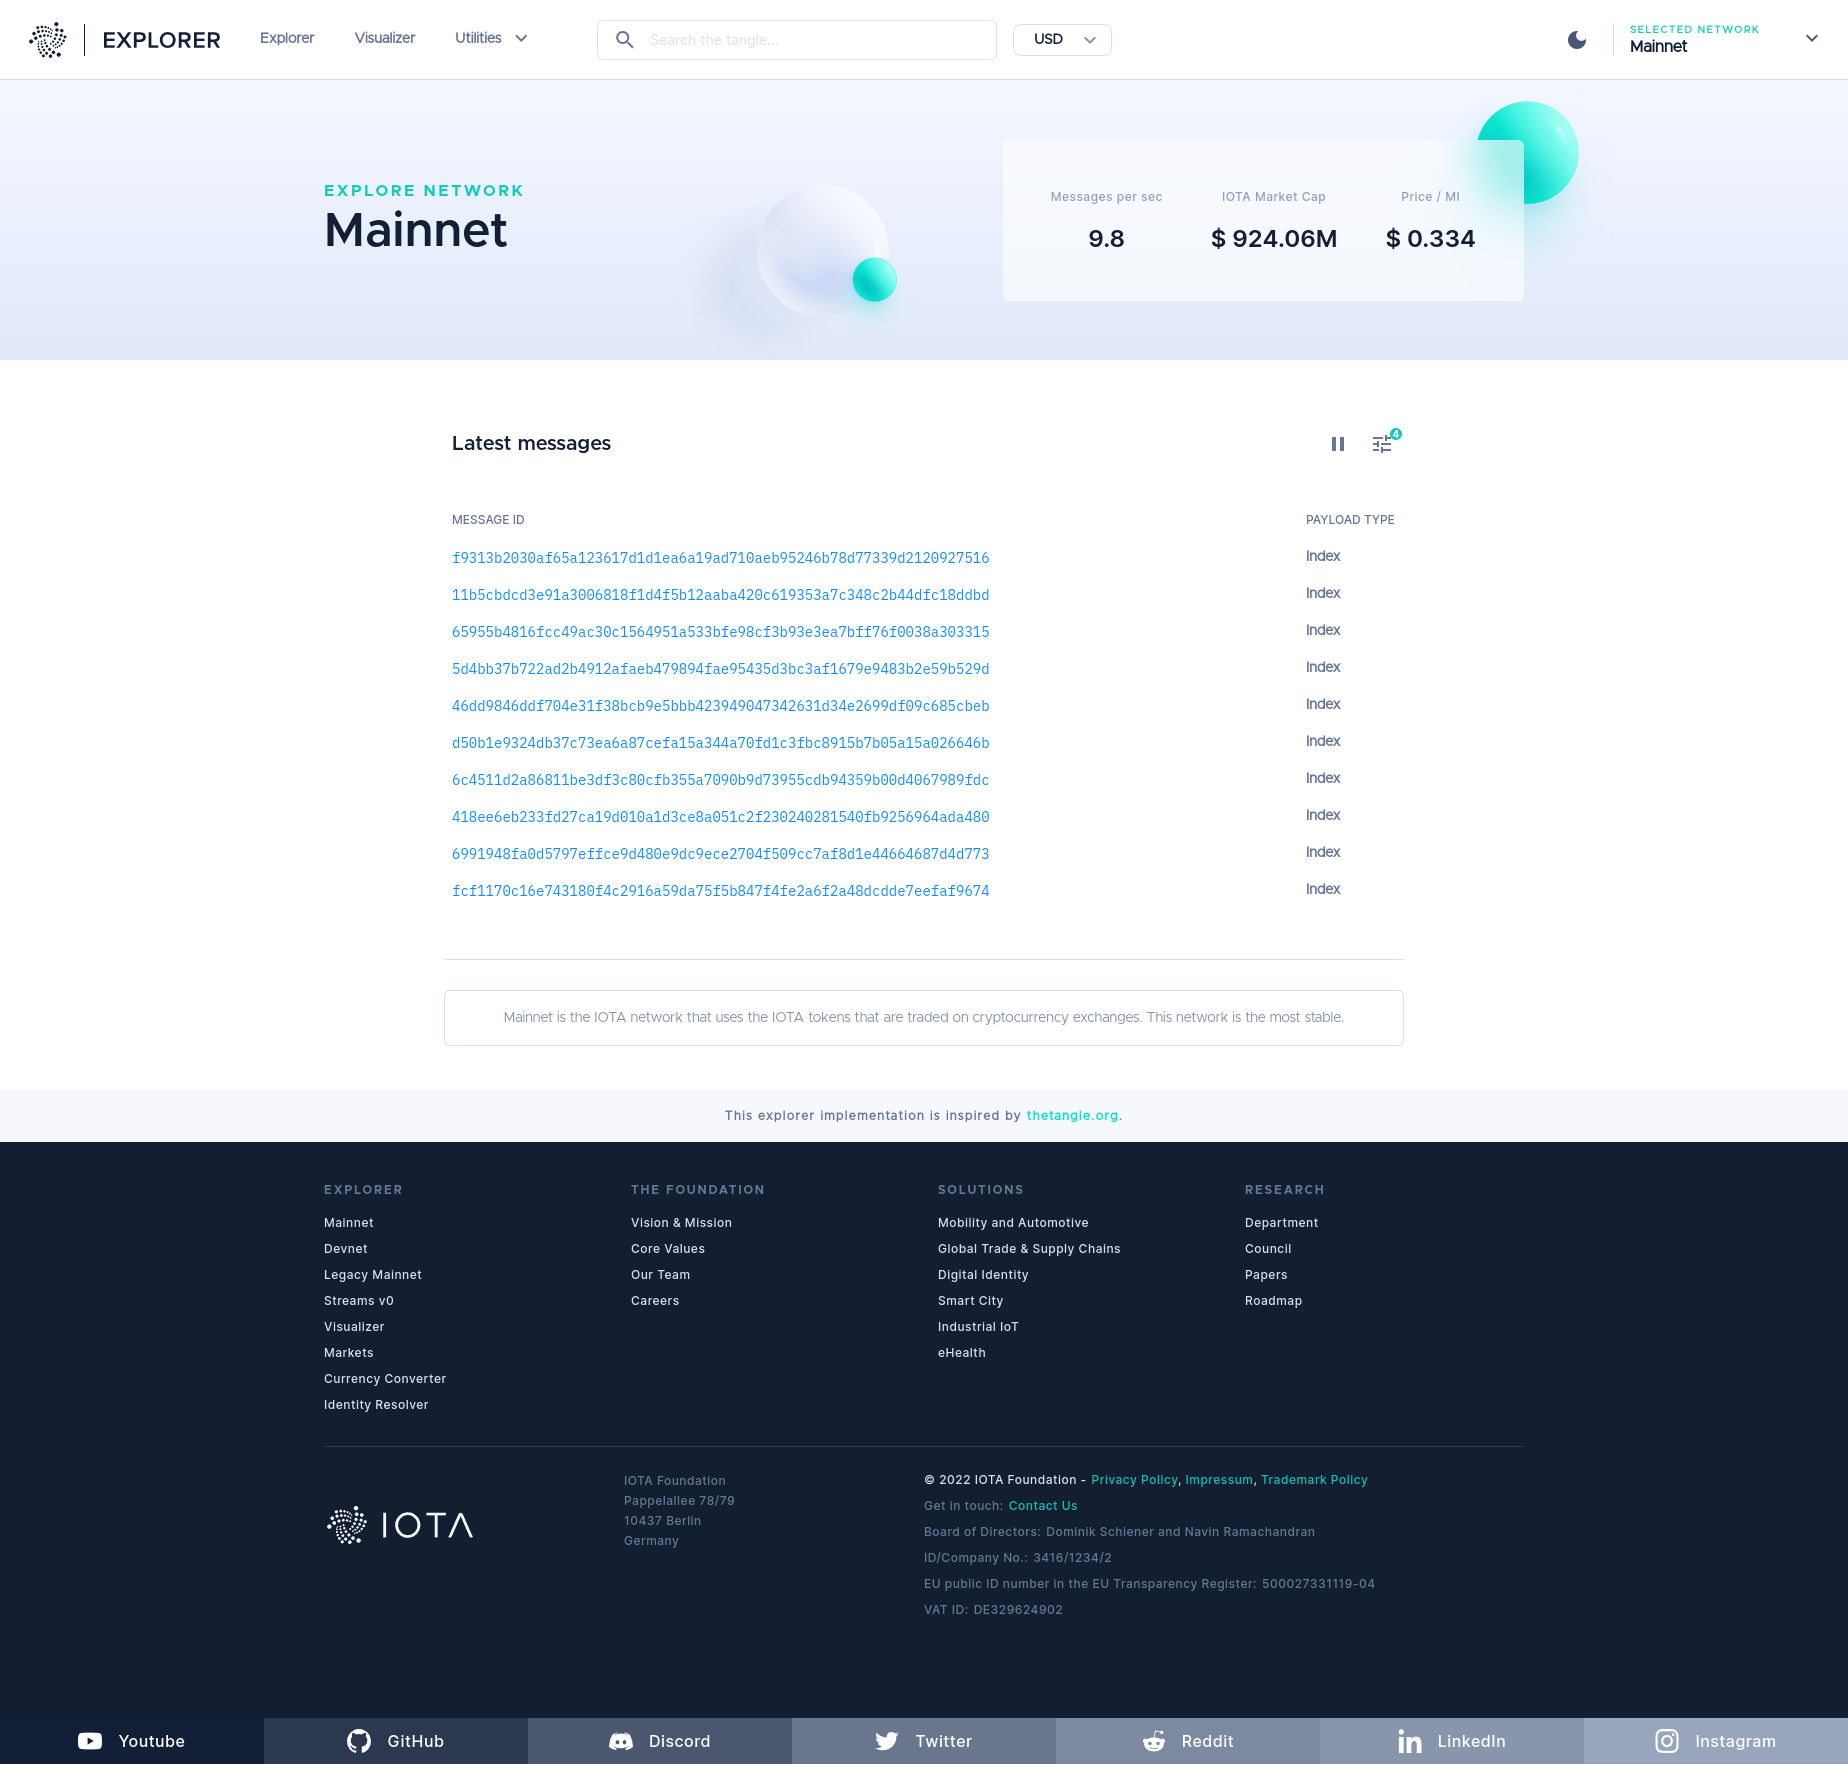Open message 11b5cbdcd3e91a30... link

click(x=721, y=595)
